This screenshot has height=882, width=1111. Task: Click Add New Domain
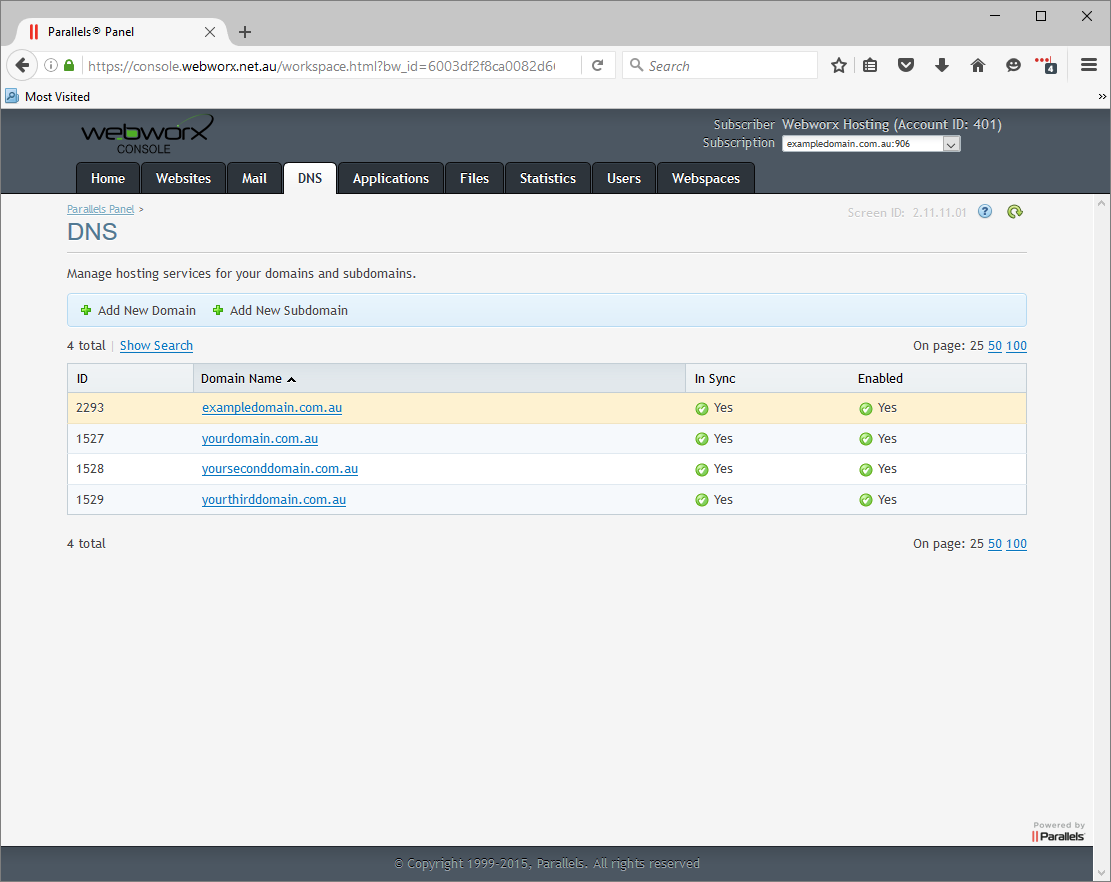(x=146, y=311)
